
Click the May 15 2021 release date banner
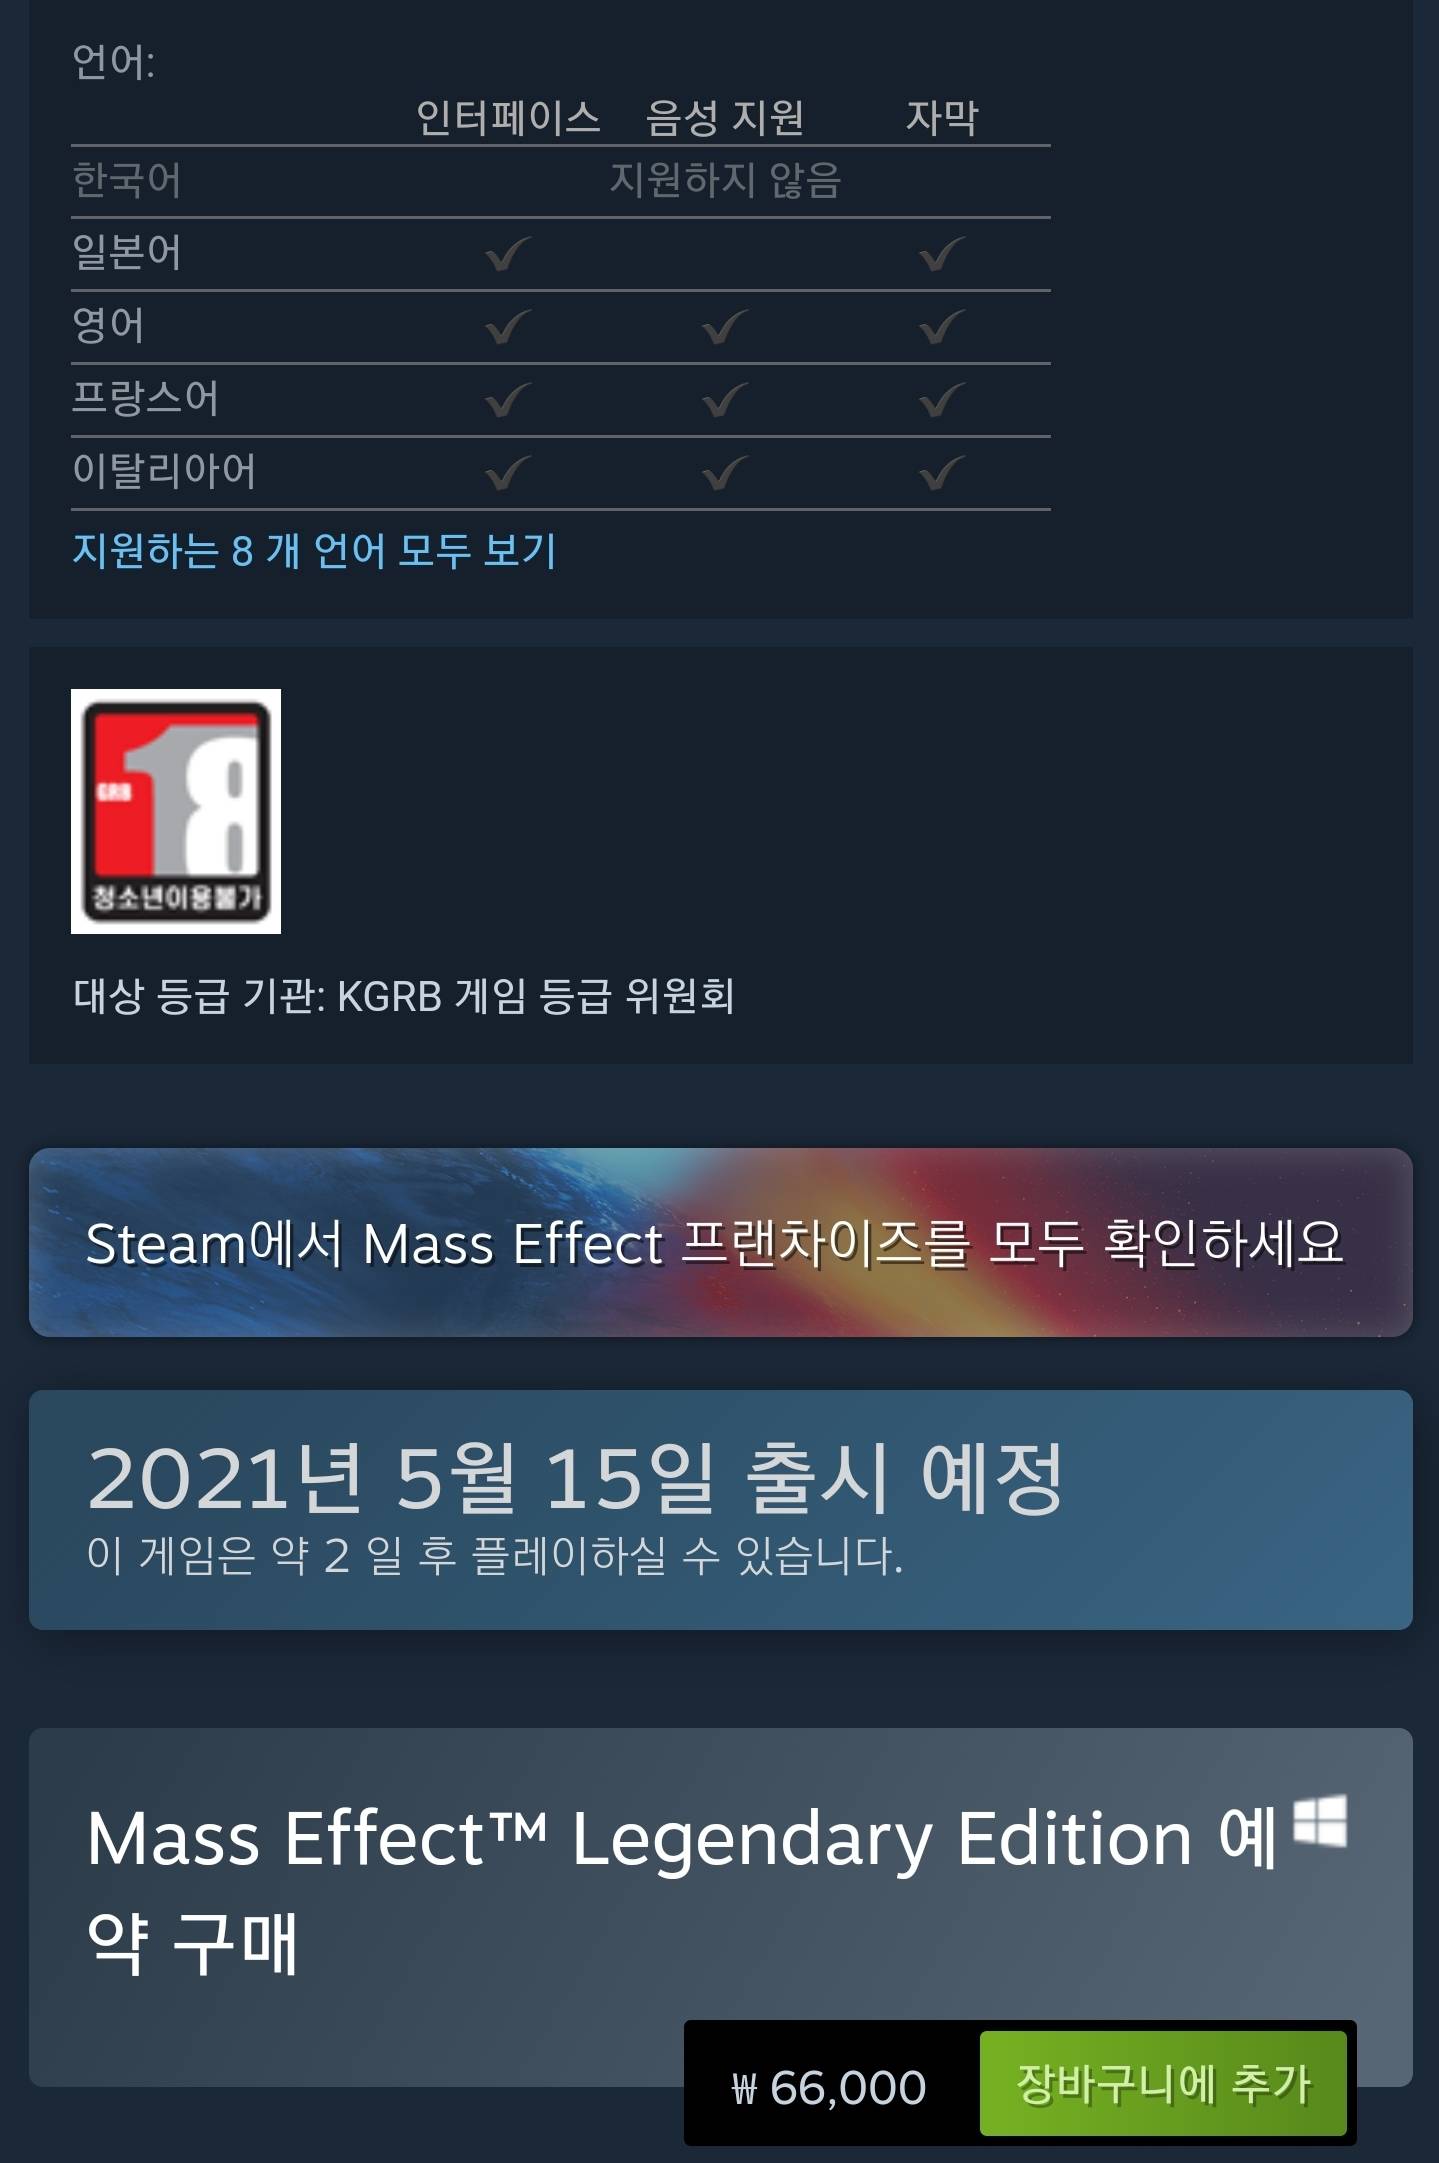(720, 1510)
